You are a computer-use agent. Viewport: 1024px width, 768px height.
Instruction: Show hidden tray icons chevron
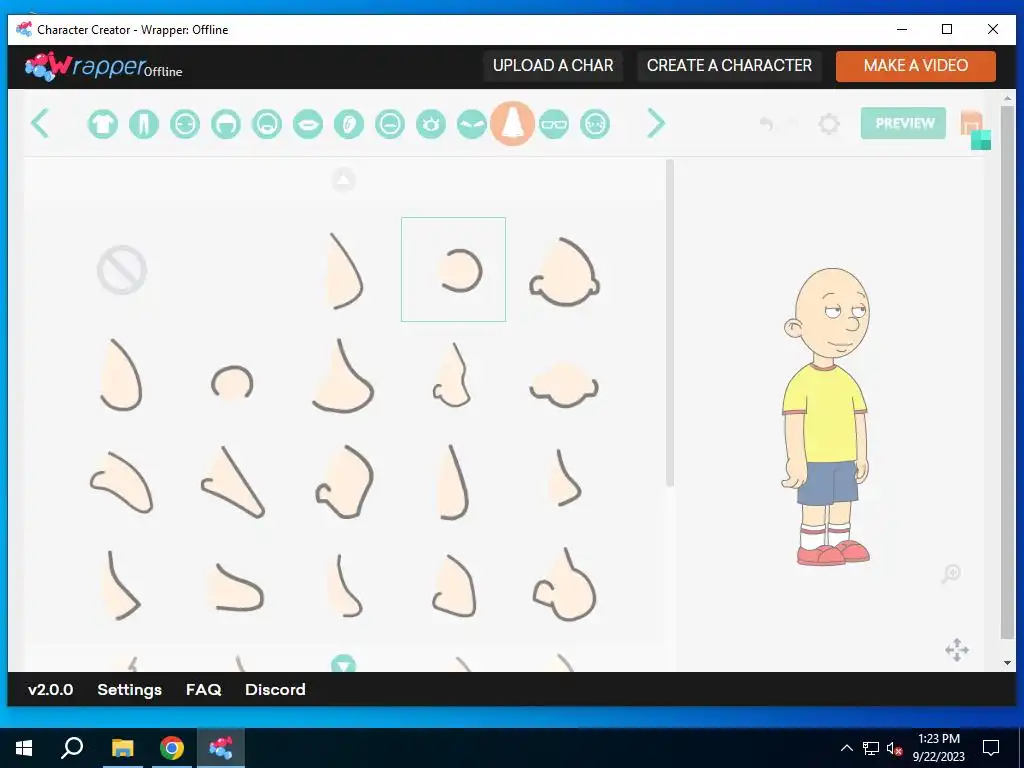[846, 748]
